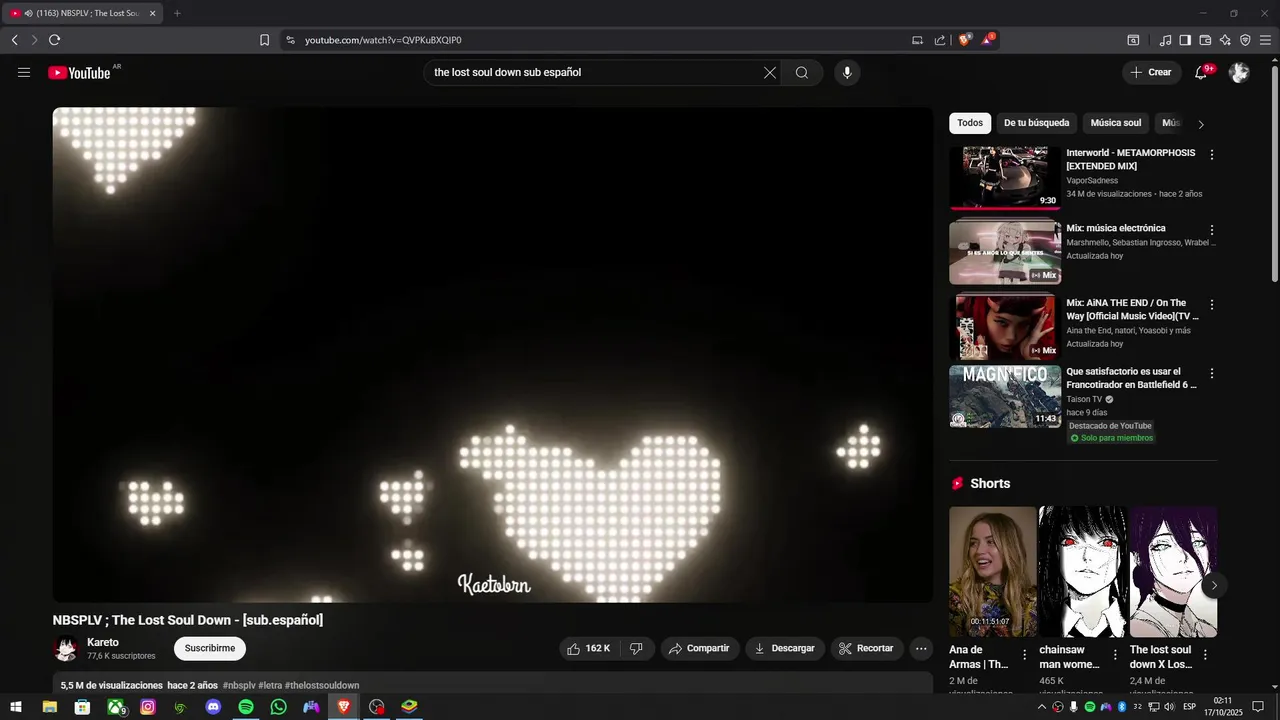
Task: Run the search with the magnifier button
Action: click(802, 72)
